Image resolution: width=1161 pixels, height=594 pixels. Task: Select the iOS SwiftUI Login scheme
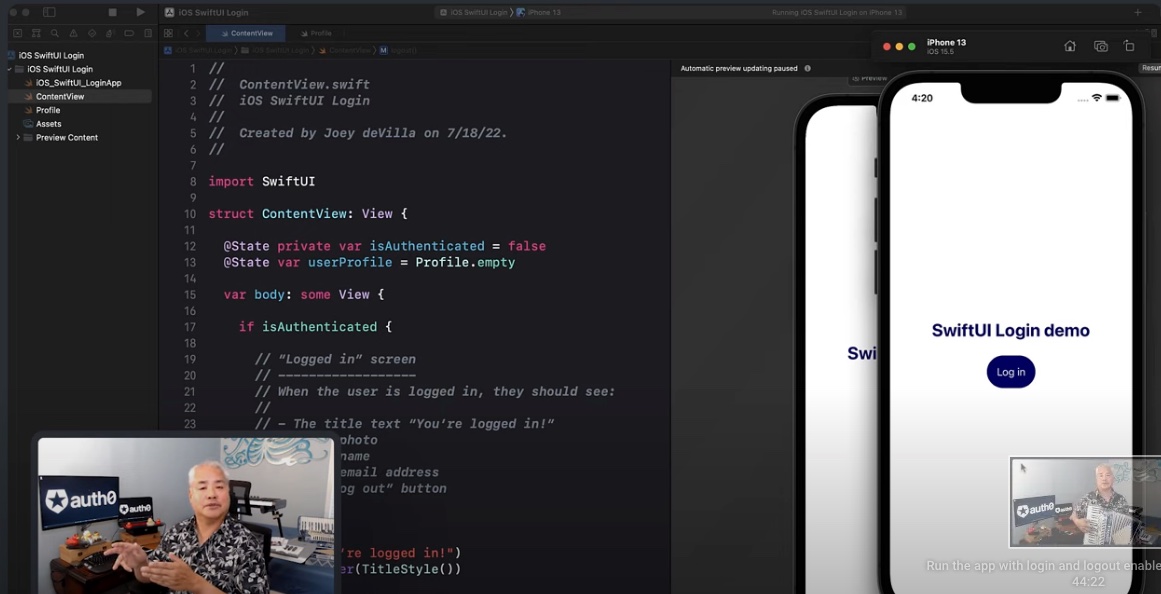click(x=472, y=13)
